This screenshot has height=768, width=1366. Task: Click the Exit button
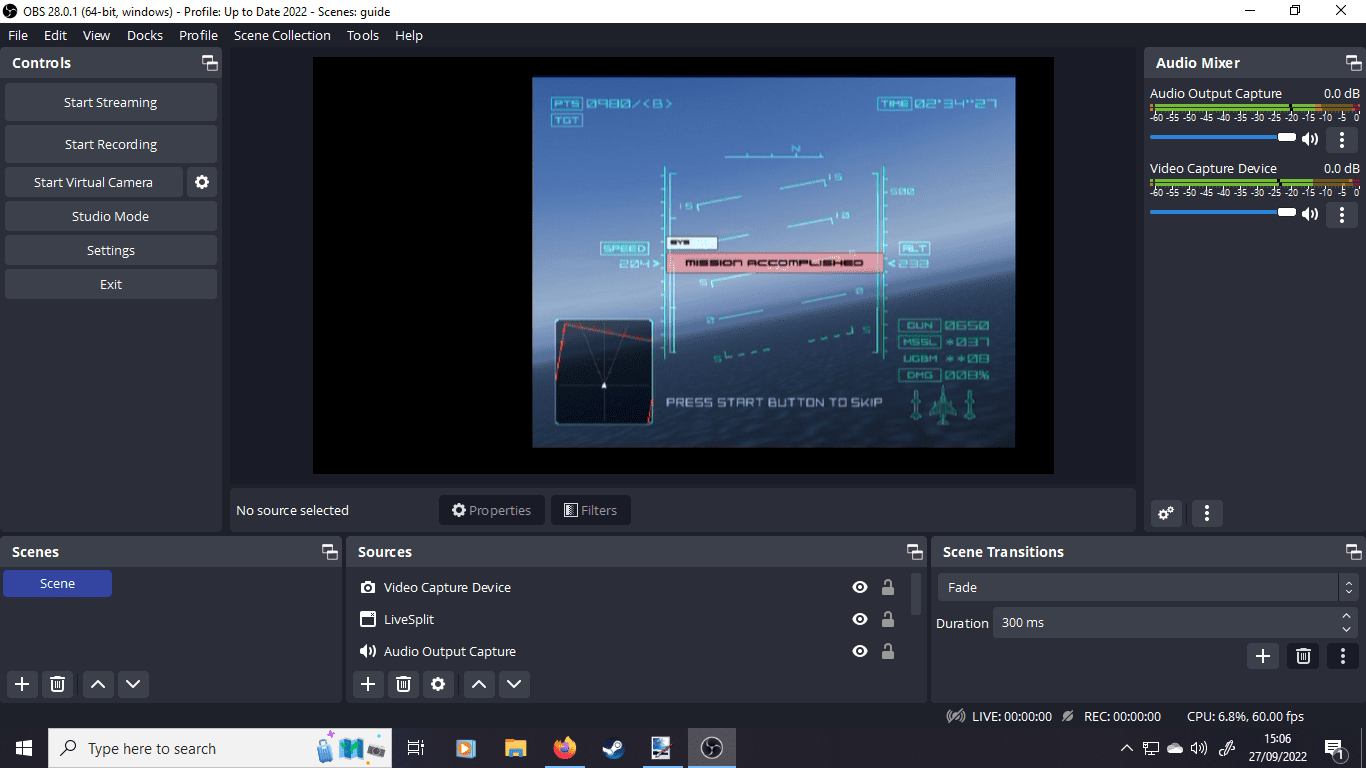[111, 284]
